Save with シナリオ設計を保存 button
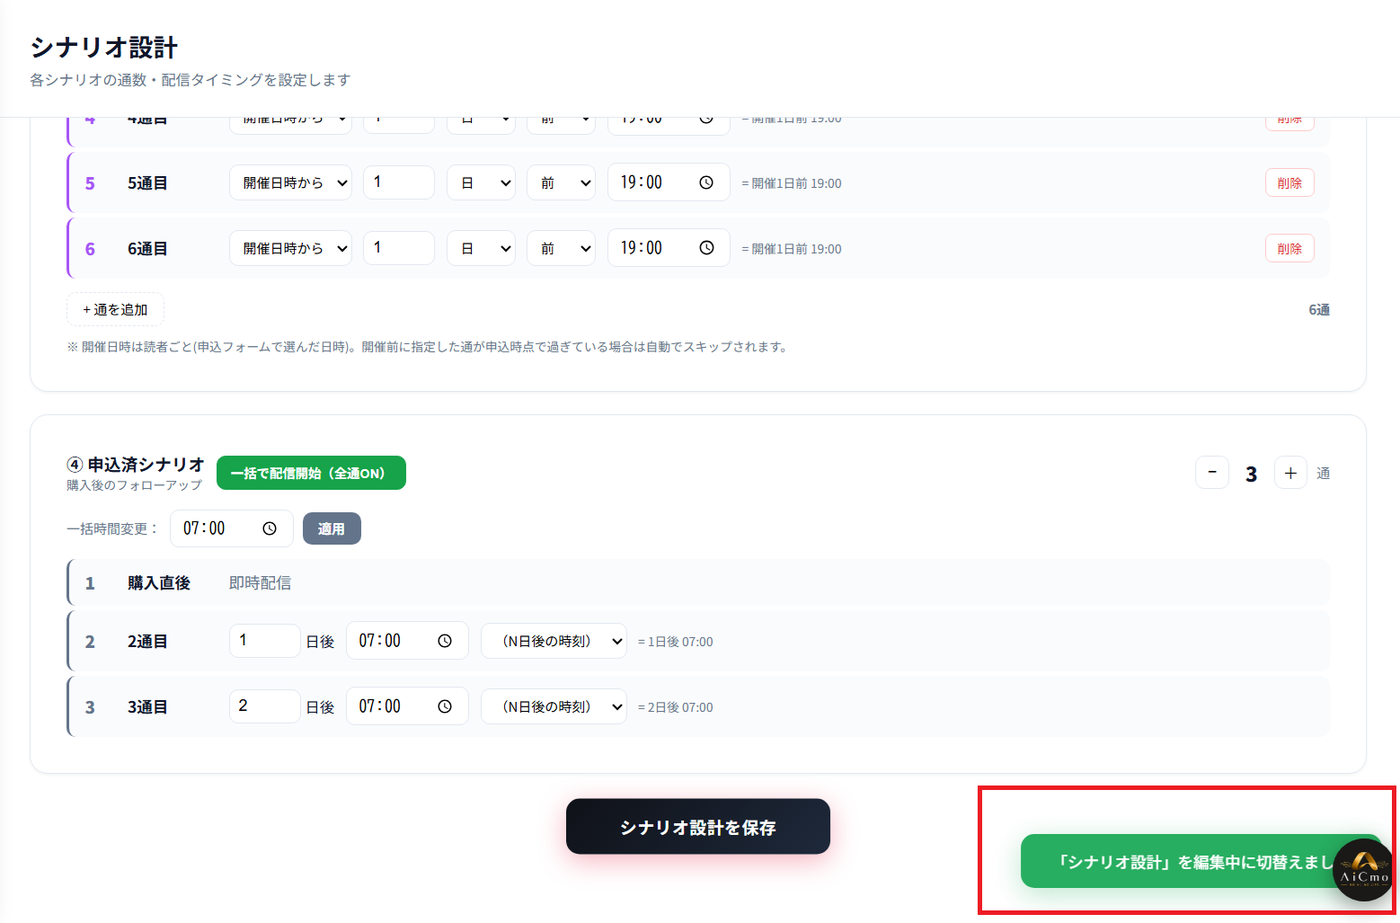Screen dimensions: 1400x923 tap(698, 826)
